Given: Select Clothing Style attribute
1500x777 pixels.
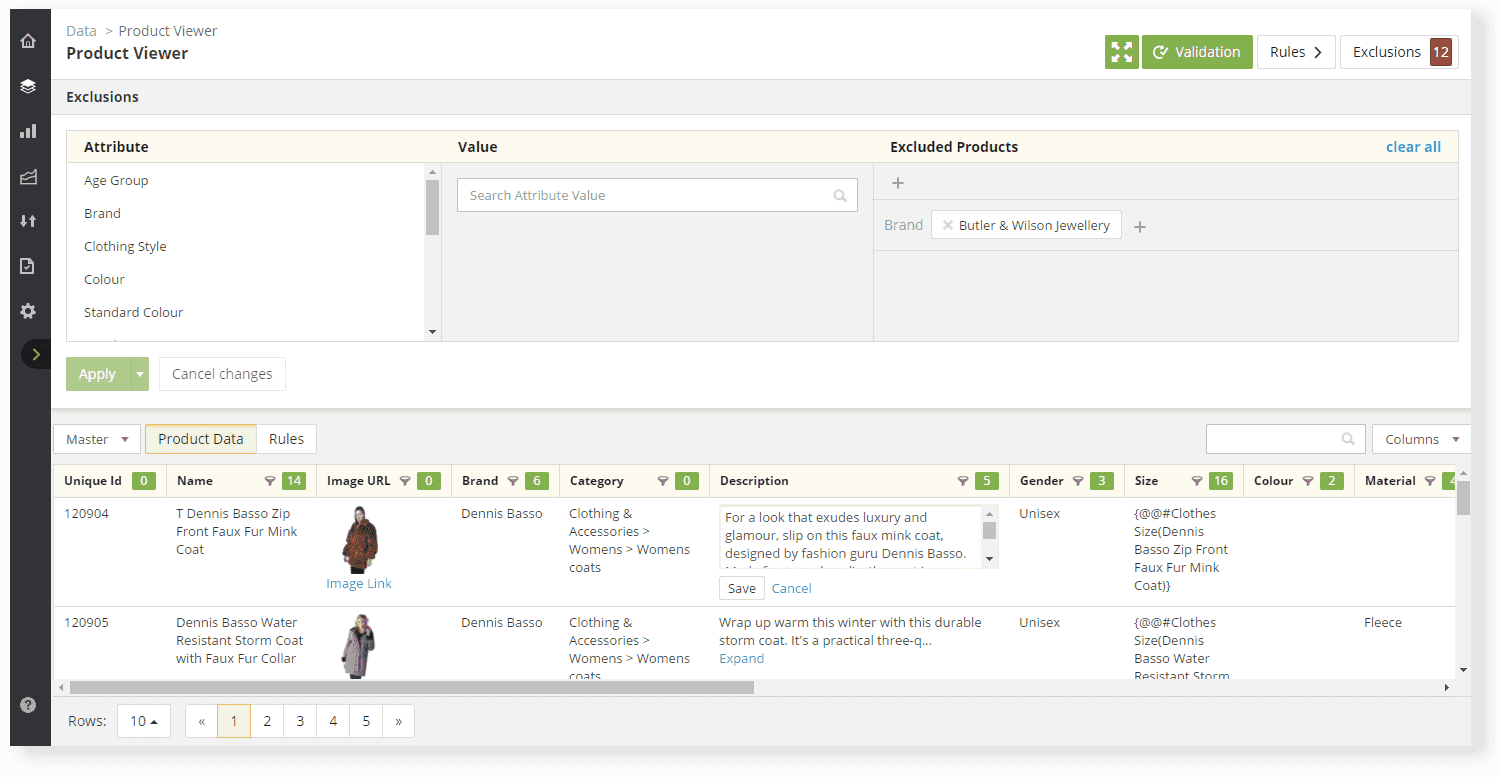Looking at the screenshot, I should [125, 247].
